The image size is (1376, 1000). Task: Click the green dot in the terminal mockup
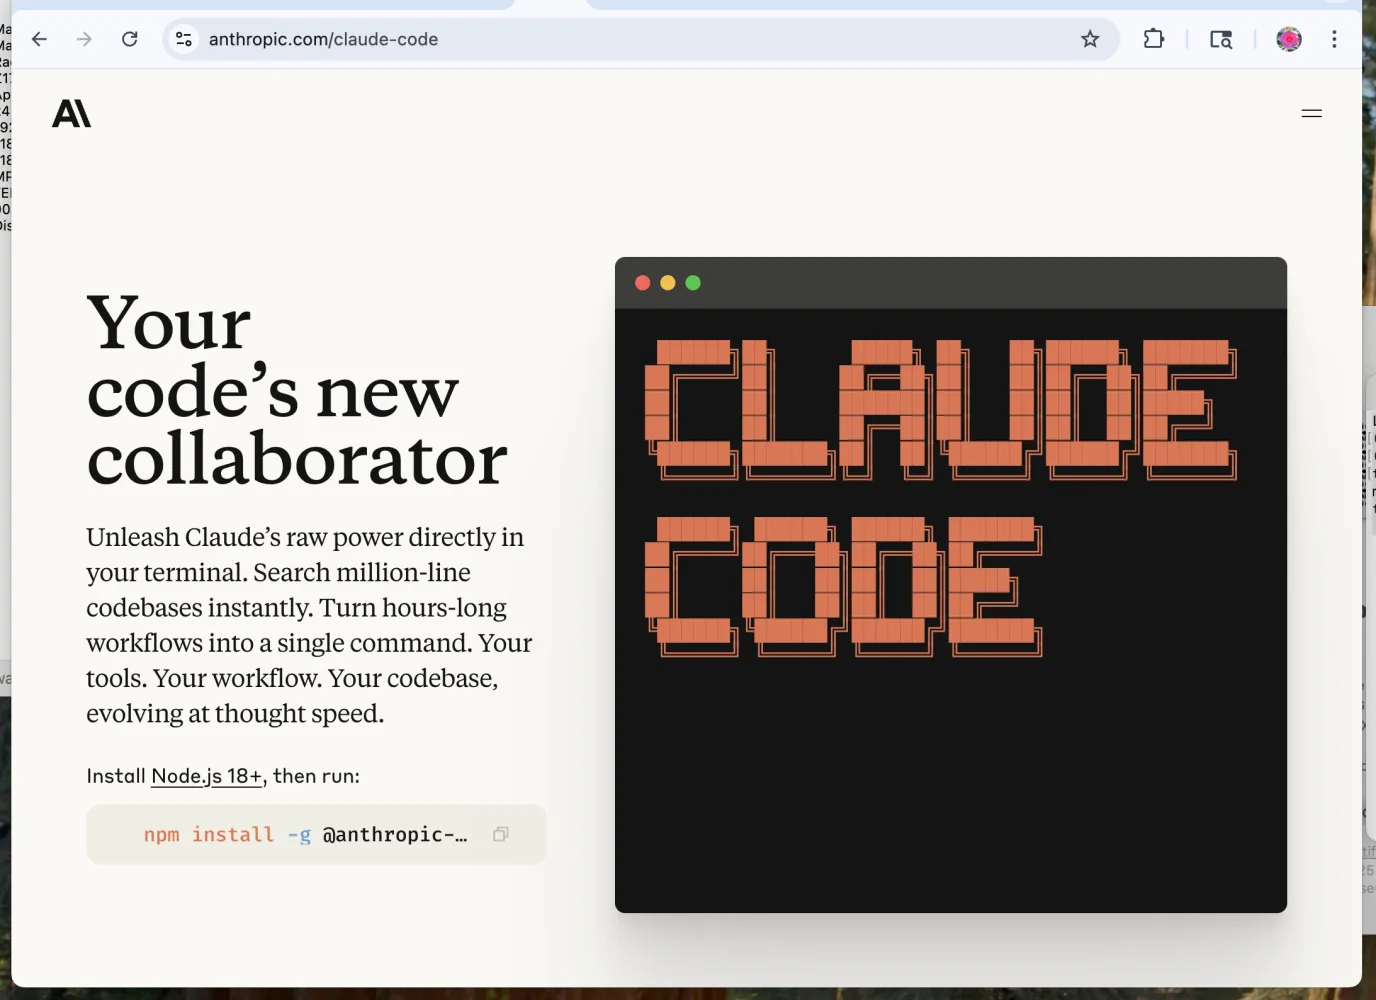(693, 283)
